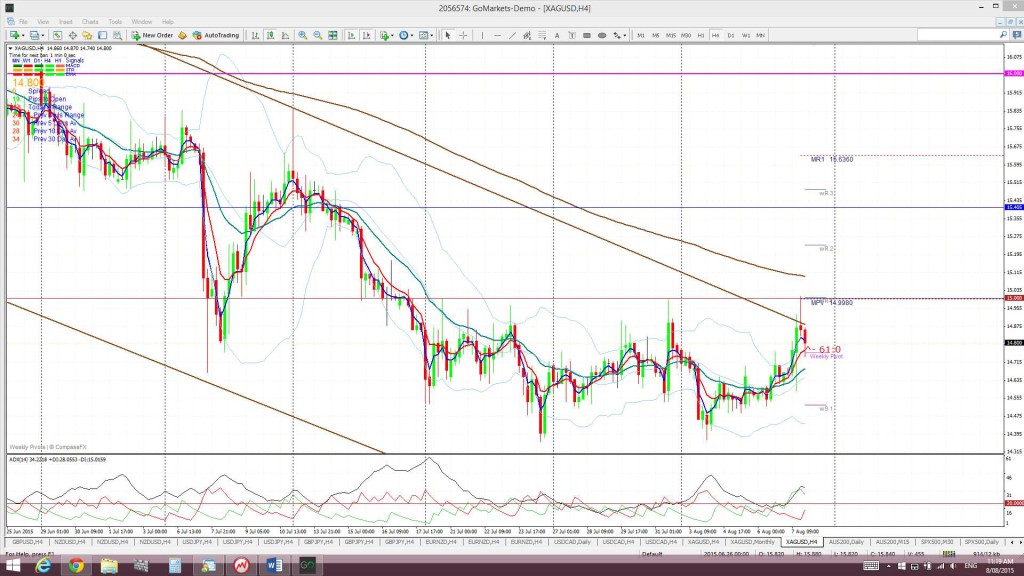The width and height of the screenshot is (1024, 576).
Task: Open the Charts menu
Action: pos(90,22)
